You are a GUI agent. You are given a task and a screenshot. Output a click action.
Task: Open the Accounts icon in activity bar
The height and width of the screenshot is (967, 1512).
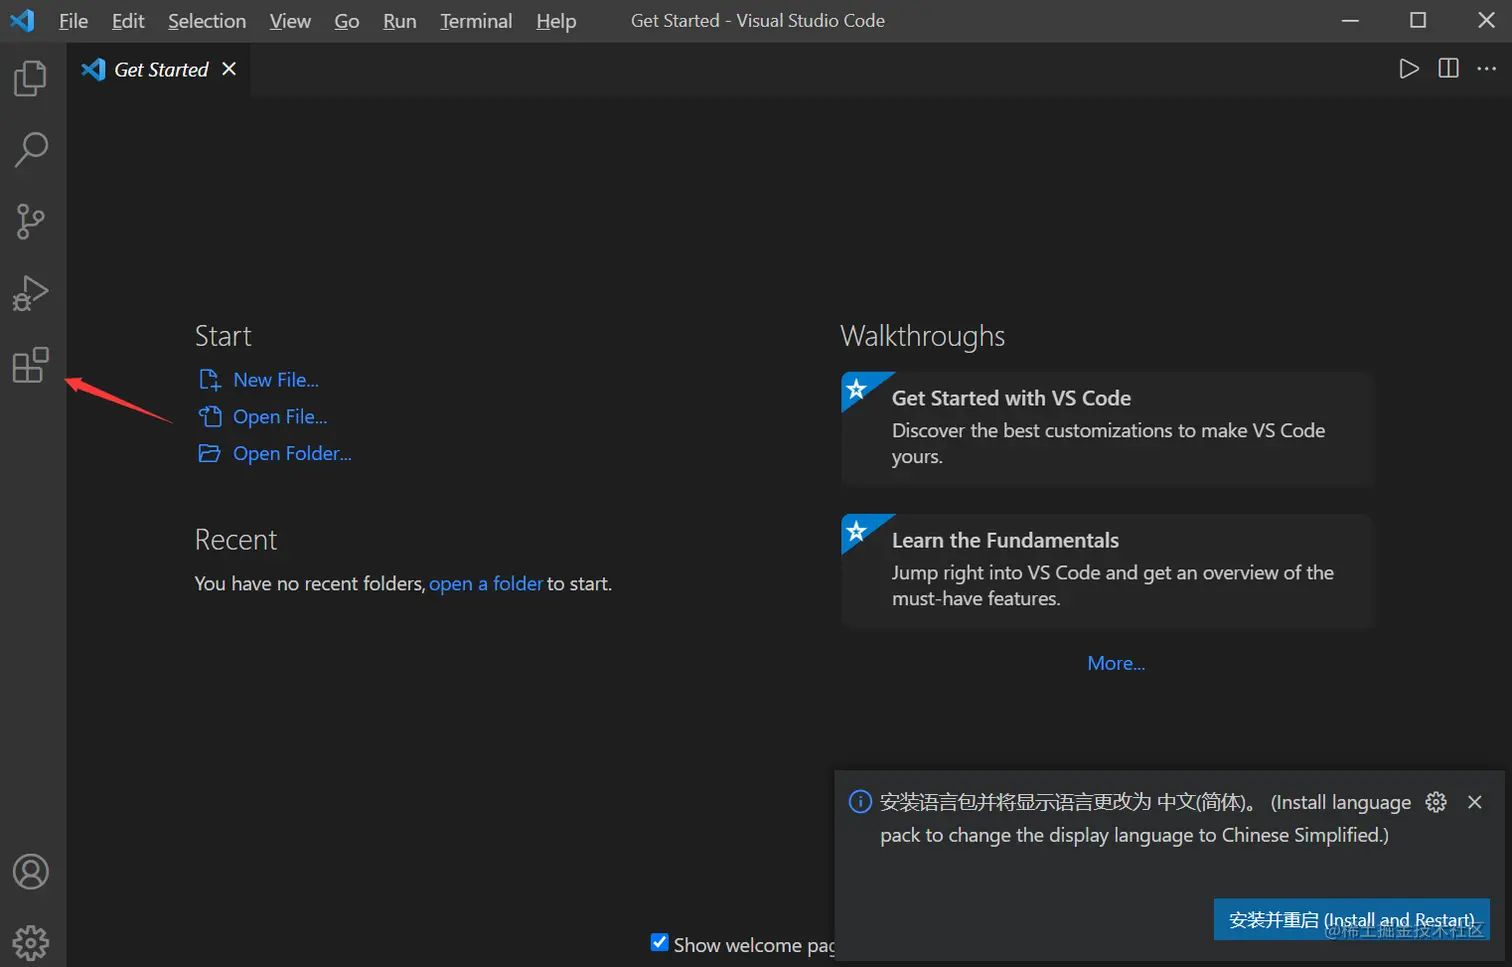point(31,872)
